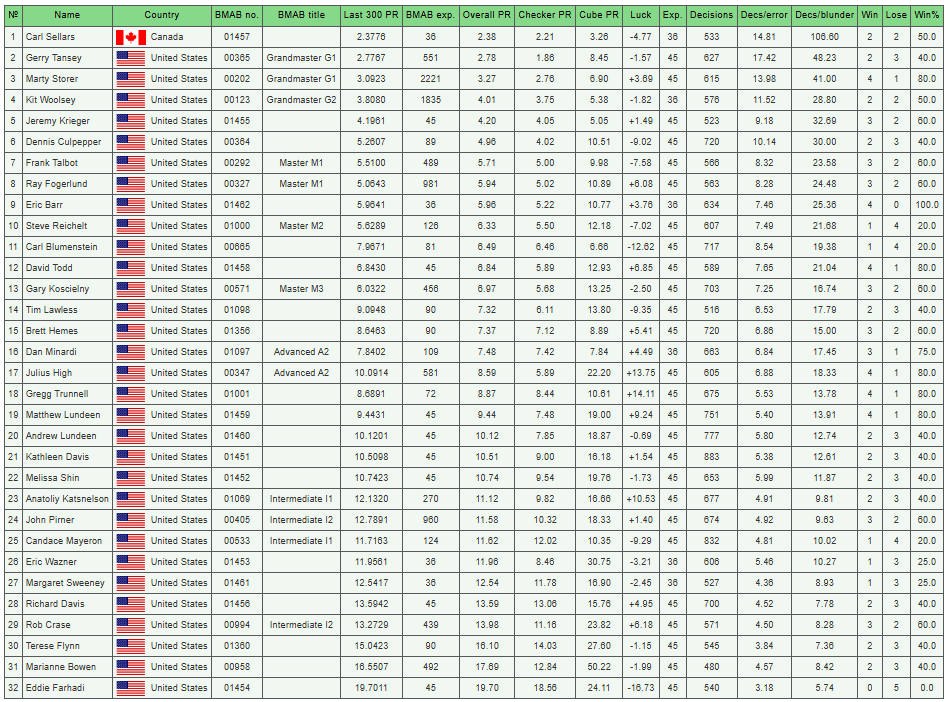Select the name Anatoliy Katsnelson
Screen dimensions: 947x702
(x=67, y=499)
